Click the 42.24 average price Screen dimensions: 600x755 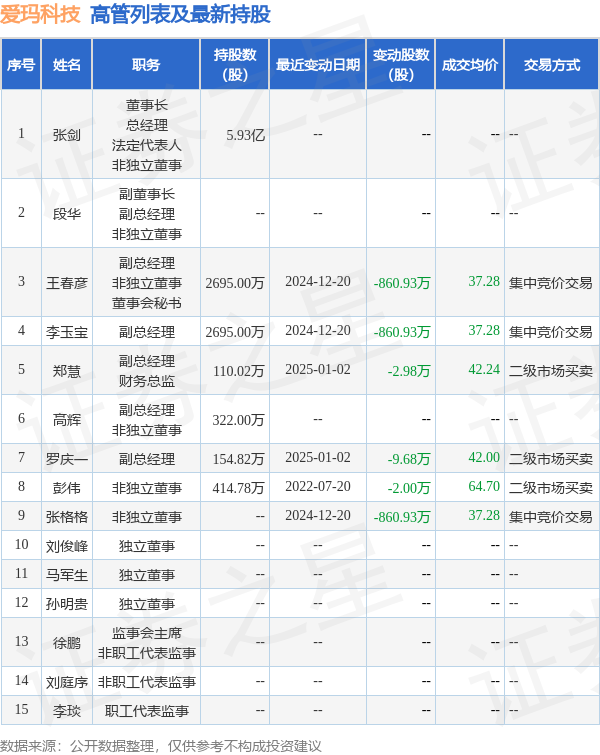click(x=484, y=369)
